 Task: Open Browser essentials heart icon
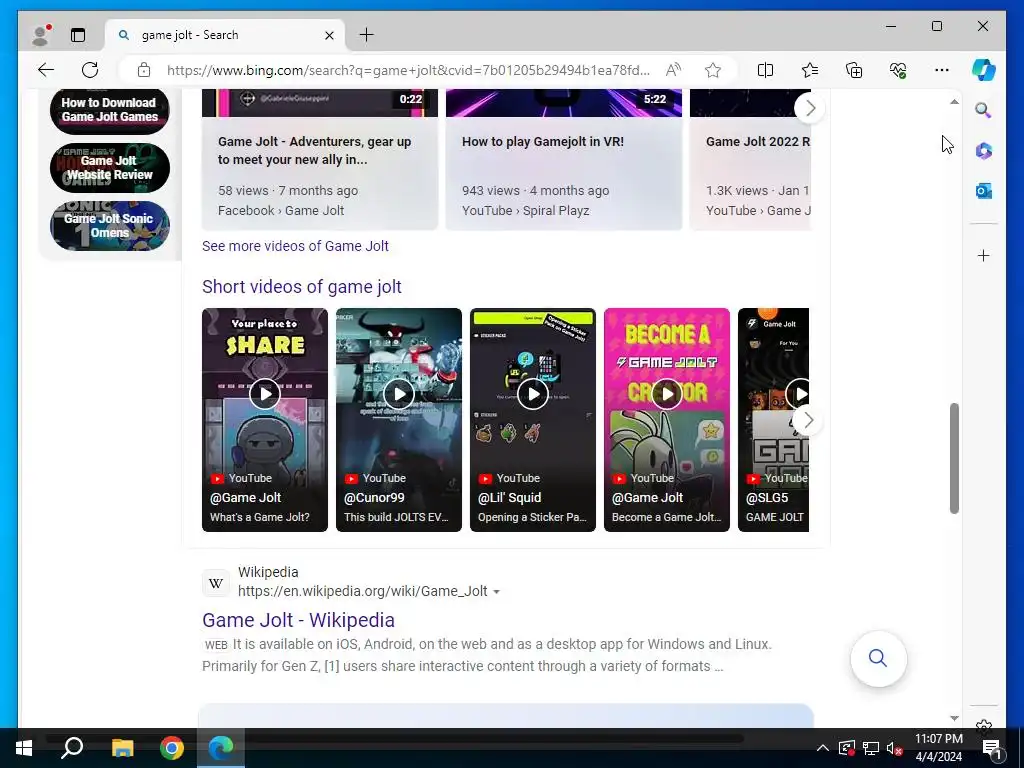coord(898,70)
